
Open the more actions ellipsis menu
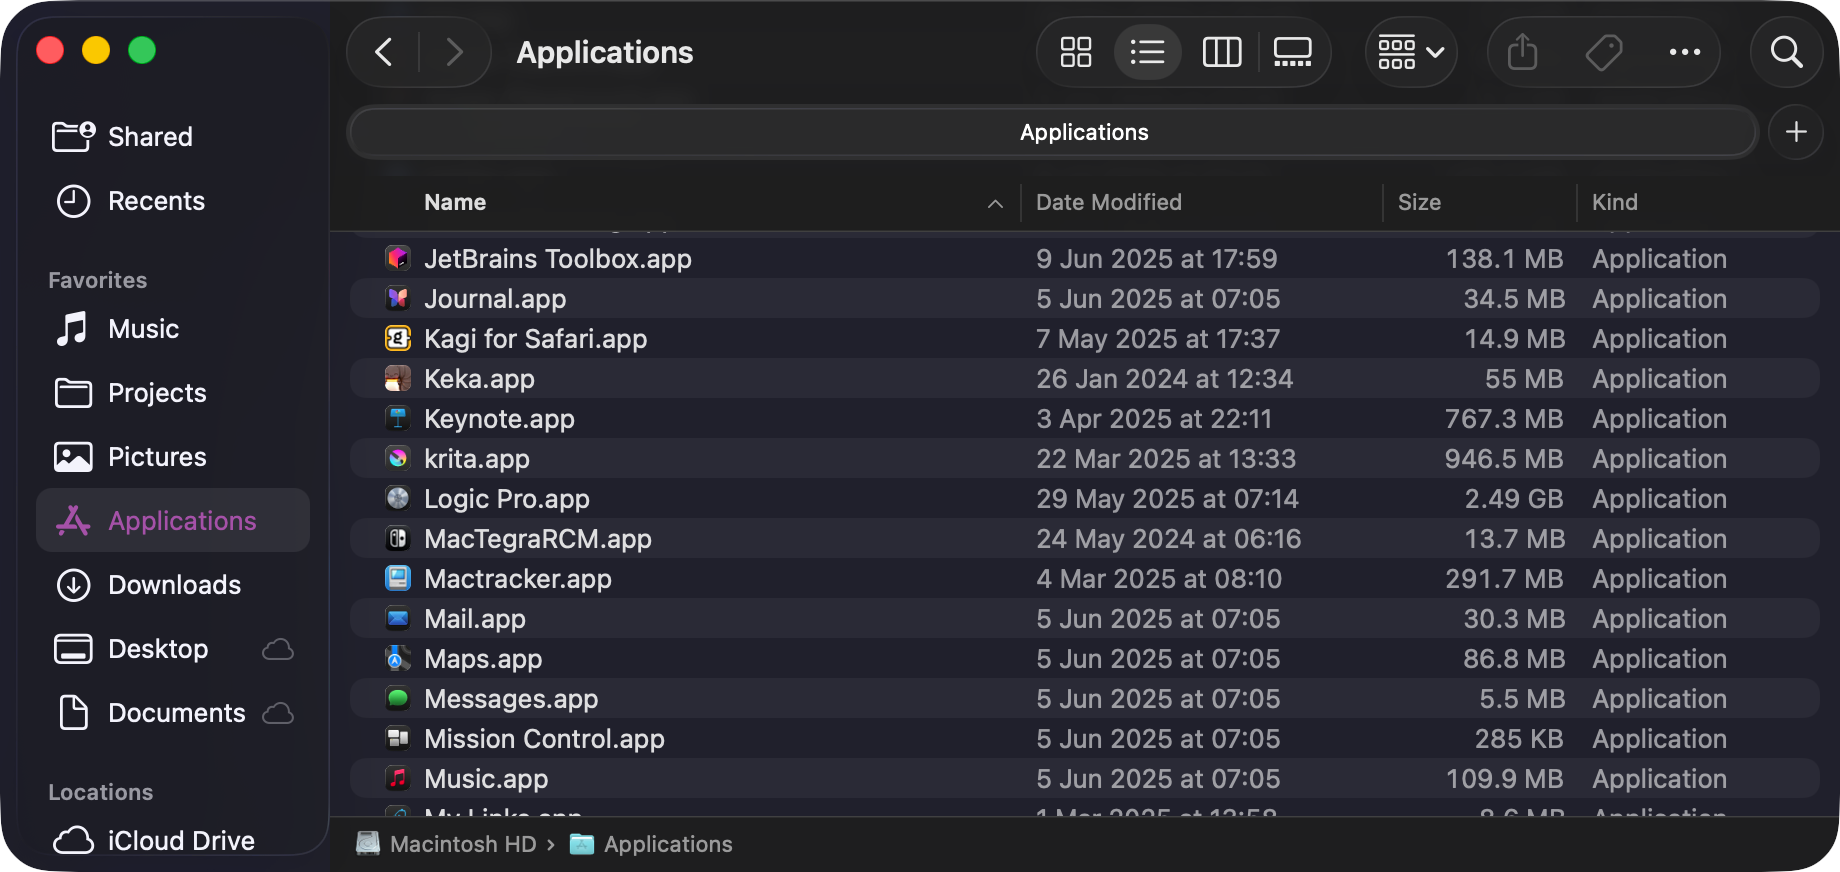[x=1685, y=52]
